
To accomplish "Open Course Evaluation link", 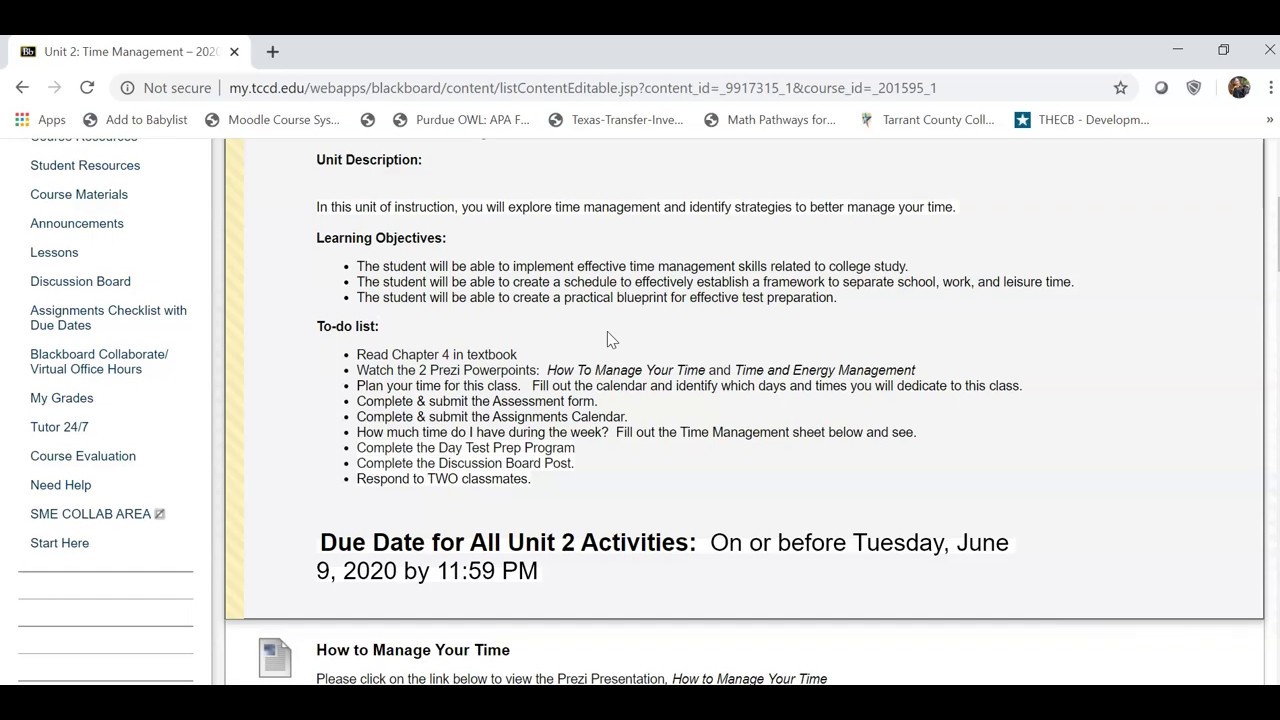I will tap(83, 456).
